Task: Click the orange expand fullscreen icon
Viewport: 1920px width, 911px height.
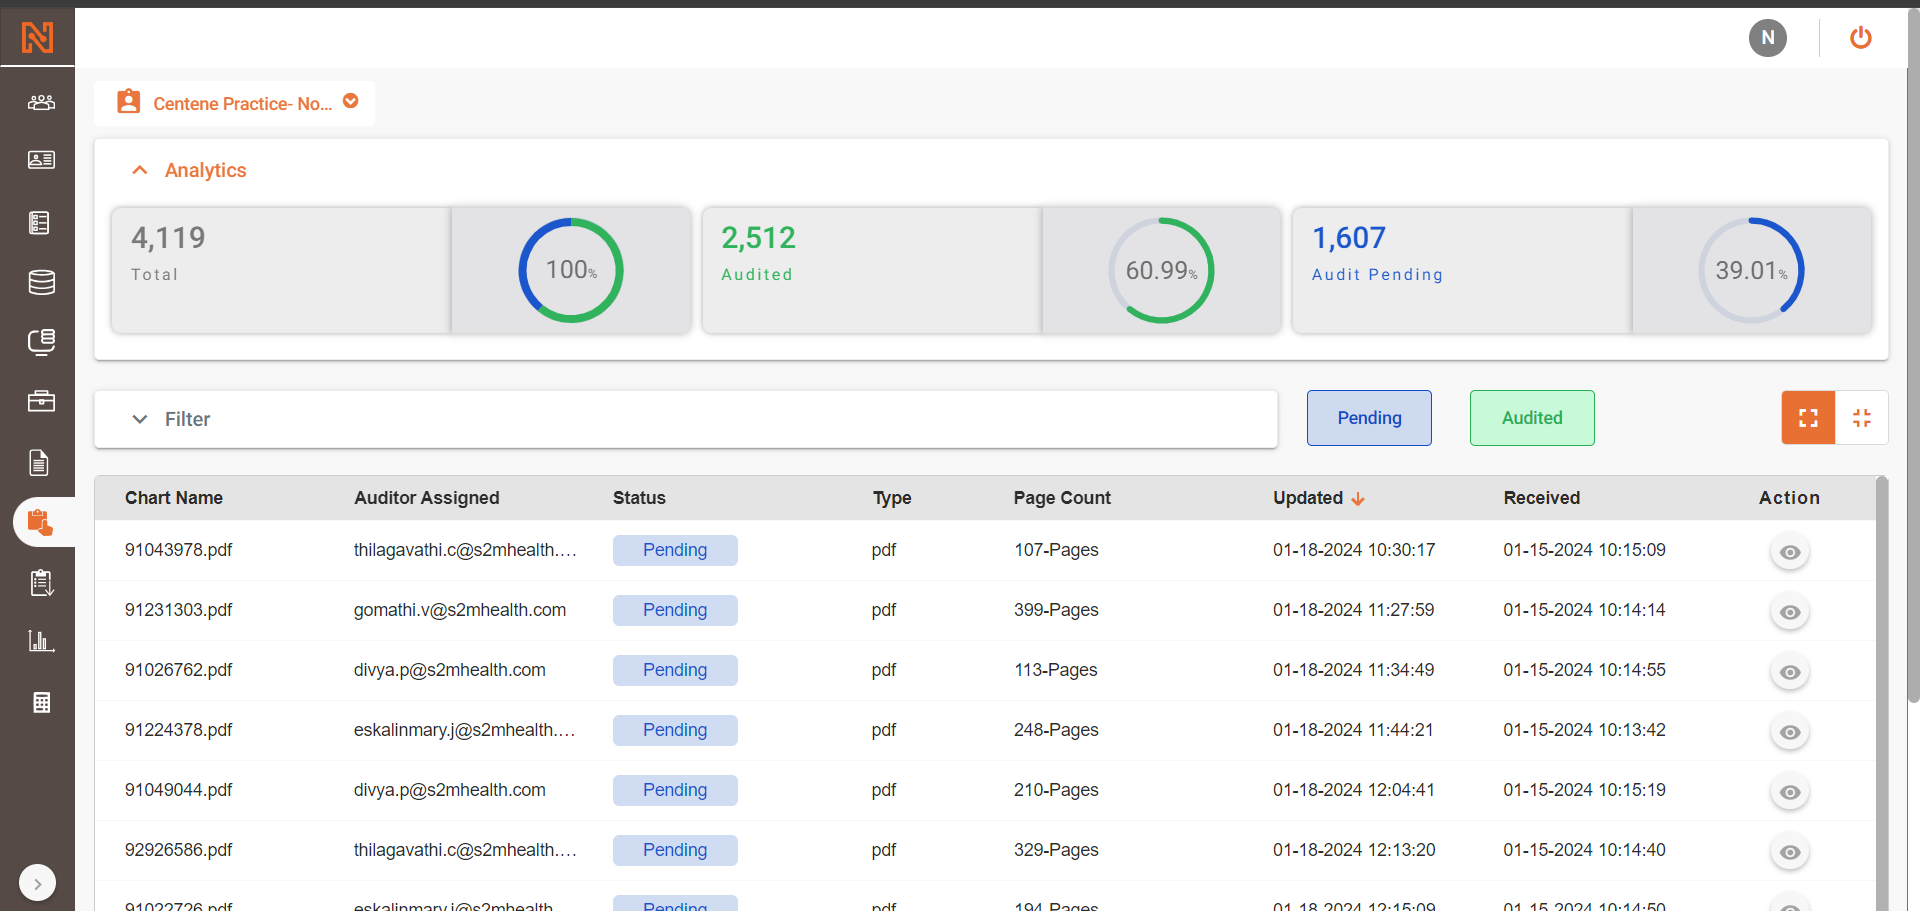Action: [x=1808, y=418]
